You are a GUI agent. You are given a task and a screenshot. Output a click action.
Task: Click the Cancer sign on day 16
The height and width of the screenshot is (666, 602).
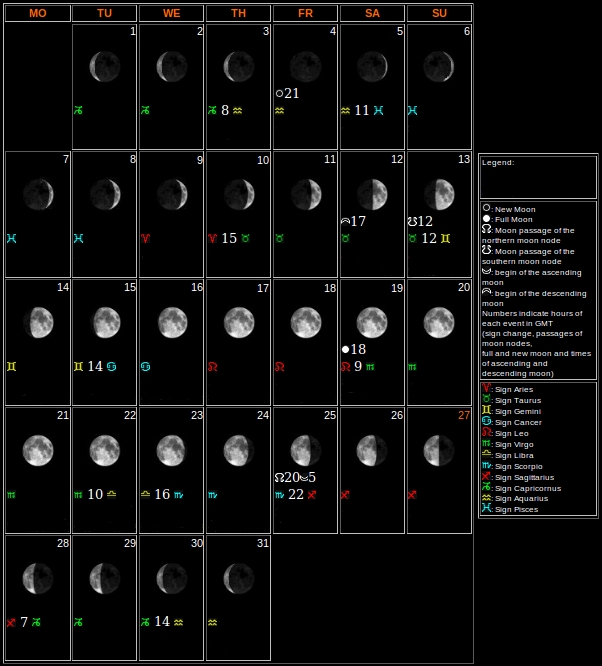click(145, 367)
